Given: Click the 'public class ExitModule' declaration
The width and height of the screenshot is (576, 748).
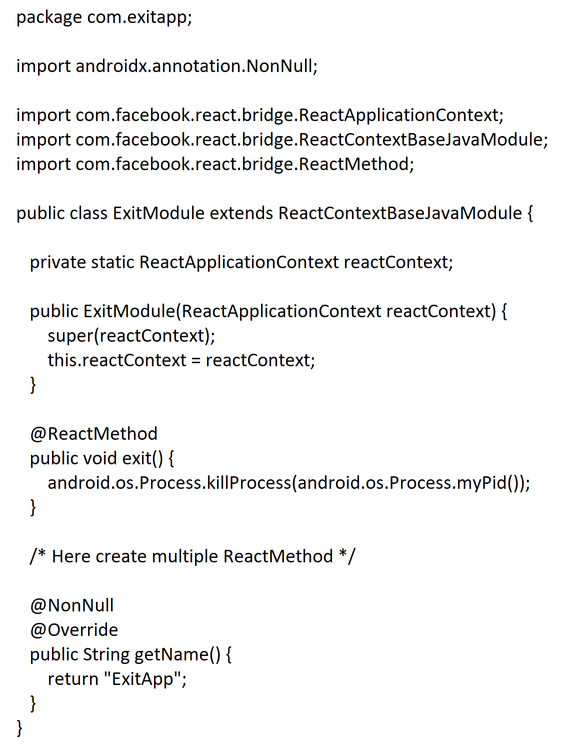Looking at the screenshot, I should tap(274, 213).
